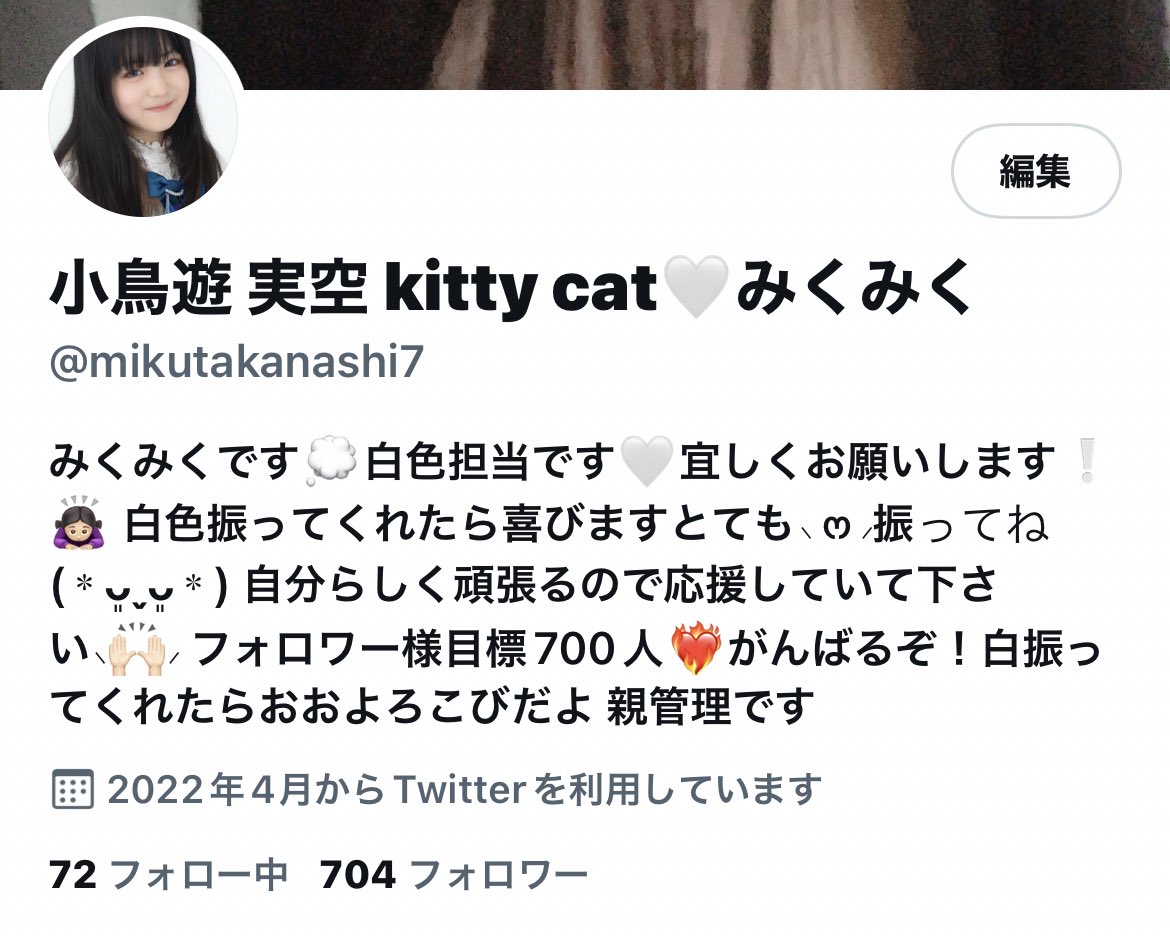Viewport: 1170px width, 936px height.
Task: Click the みくみくです greeting in bio
Action: click(x=174, y=461)
